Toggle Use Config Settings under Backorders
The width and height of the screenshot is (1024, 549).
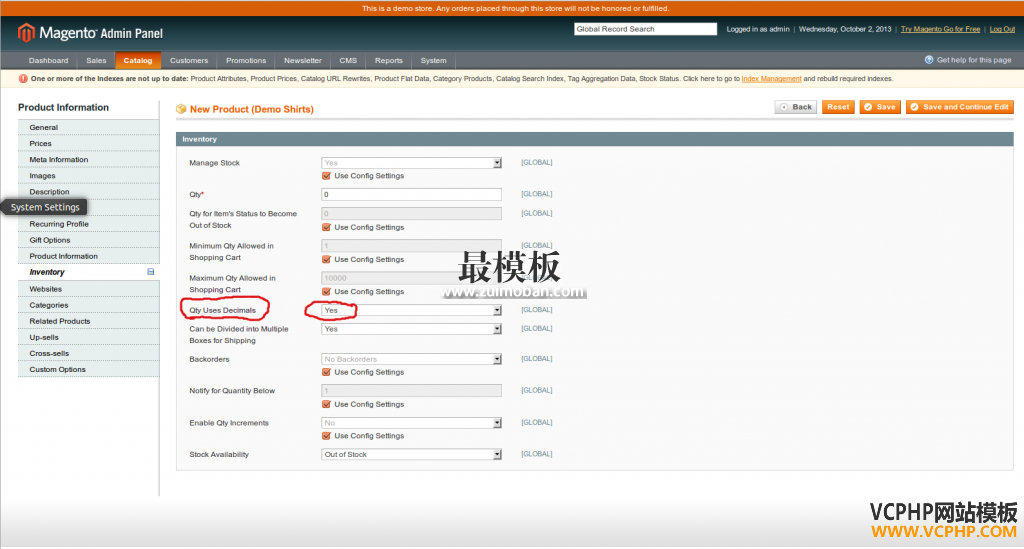point(326,372)
